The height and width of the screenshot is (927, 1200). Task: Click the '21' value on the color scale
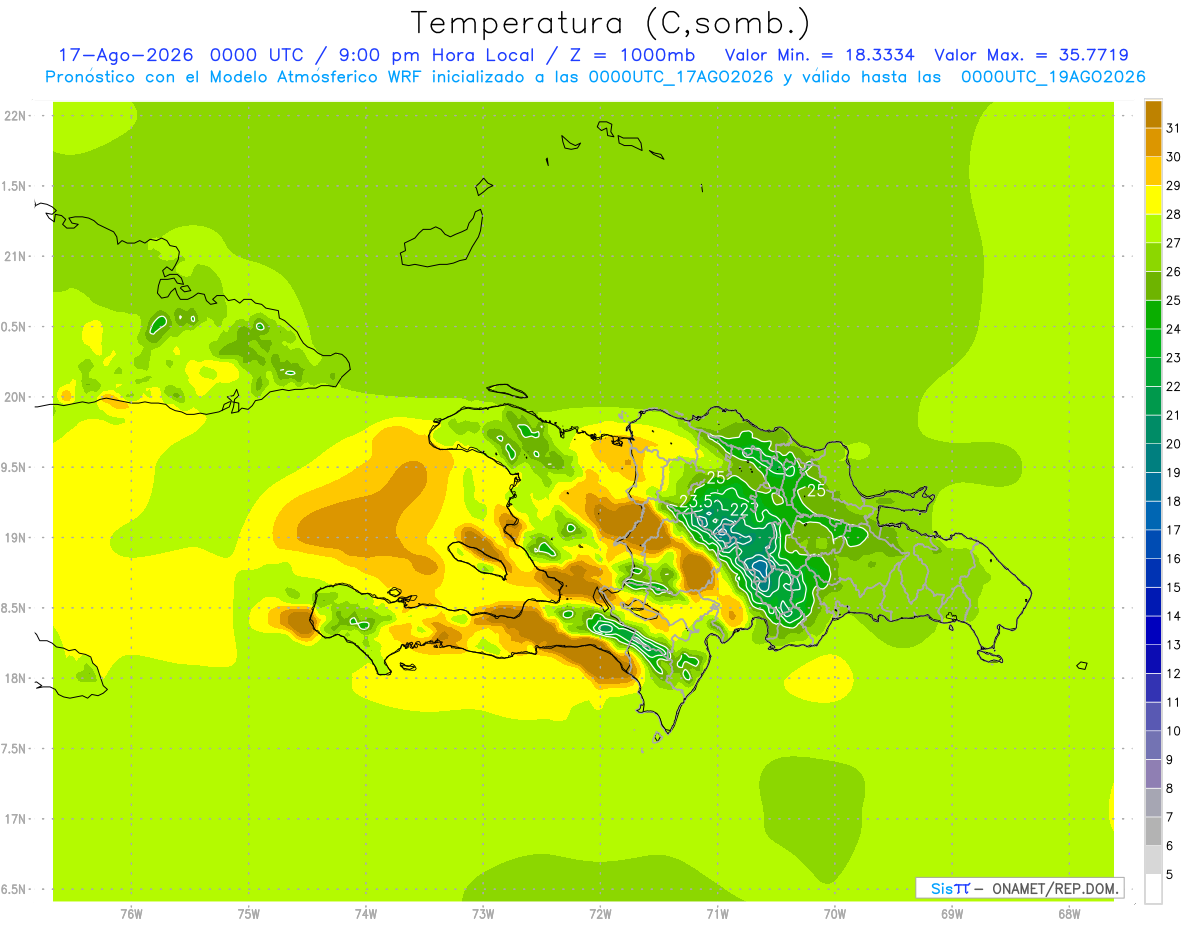[1174, 415]
